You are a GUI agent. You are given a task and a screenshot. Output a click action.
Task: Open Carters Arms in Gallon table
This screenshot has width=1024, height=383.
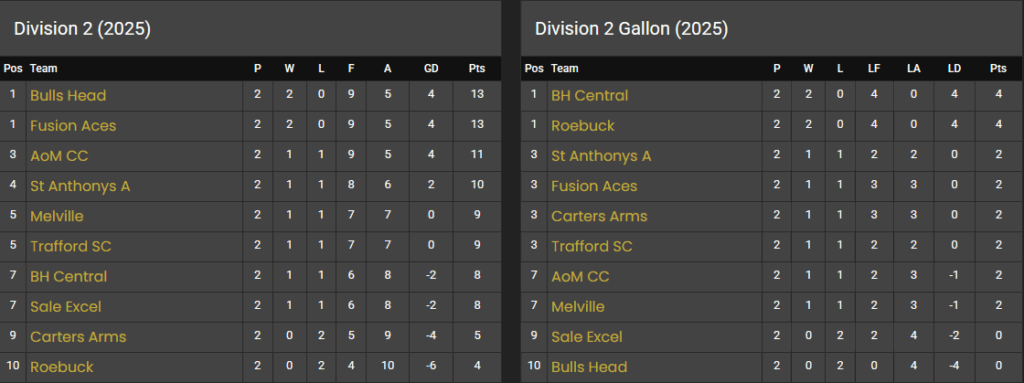pos(600,216)
